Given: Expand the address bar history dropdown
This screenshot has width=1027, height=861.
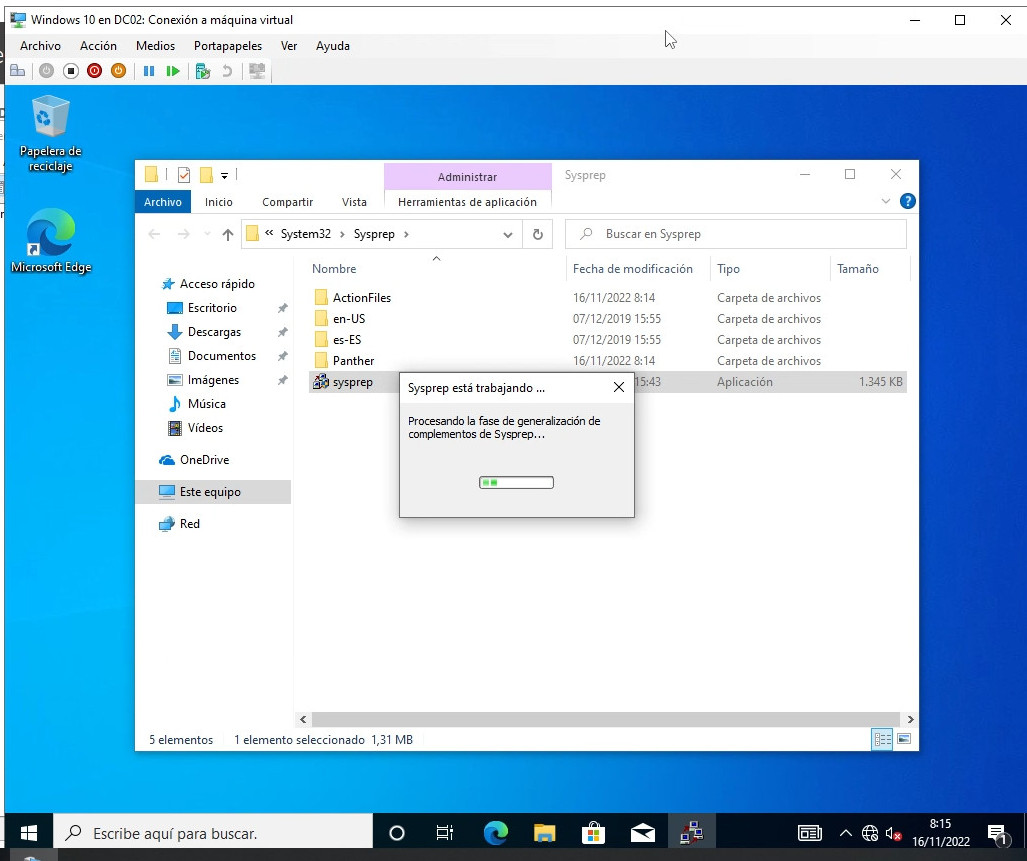Looking at the screenshot, I should (508, 235).
